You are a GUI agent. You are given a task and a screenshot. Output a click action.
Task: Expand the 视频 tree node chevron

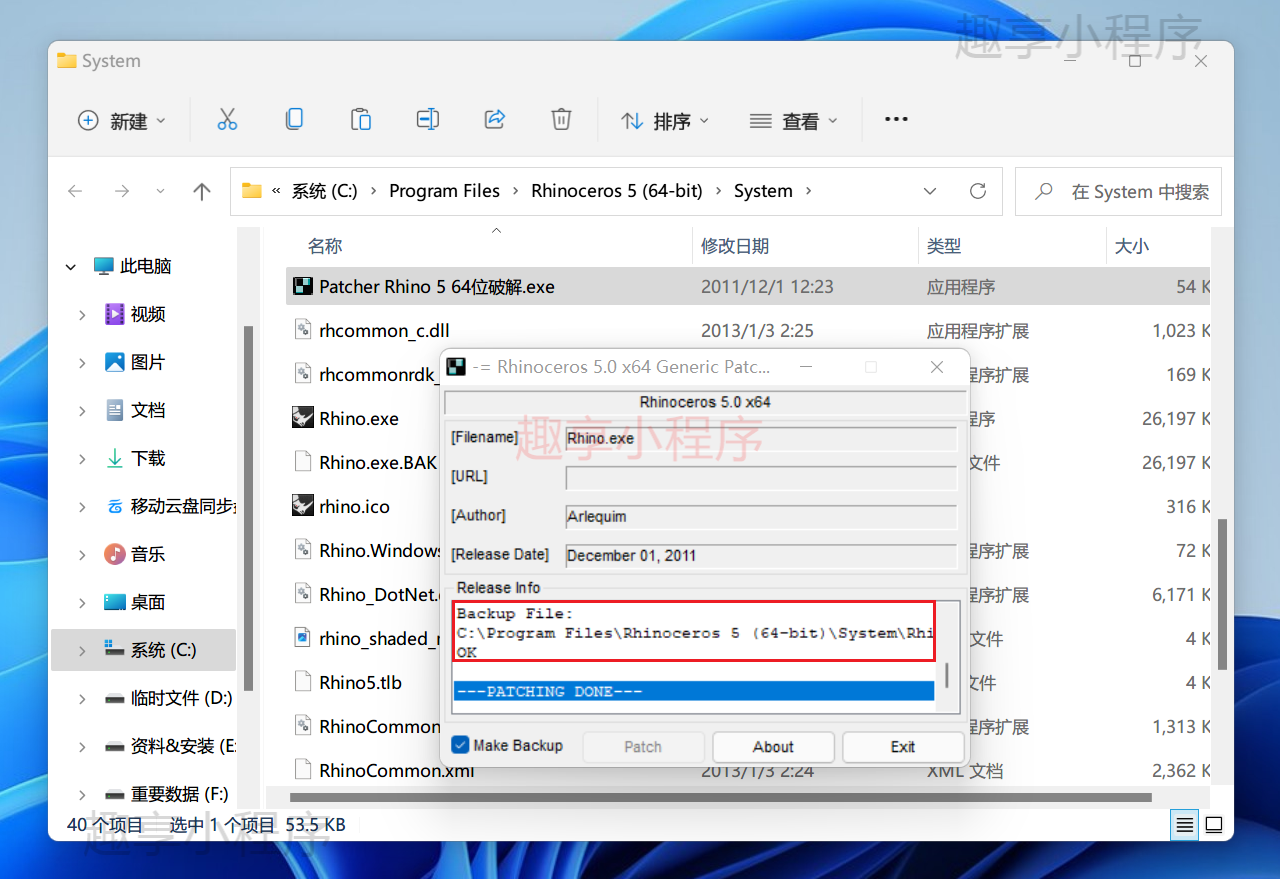tap(82, 315)
